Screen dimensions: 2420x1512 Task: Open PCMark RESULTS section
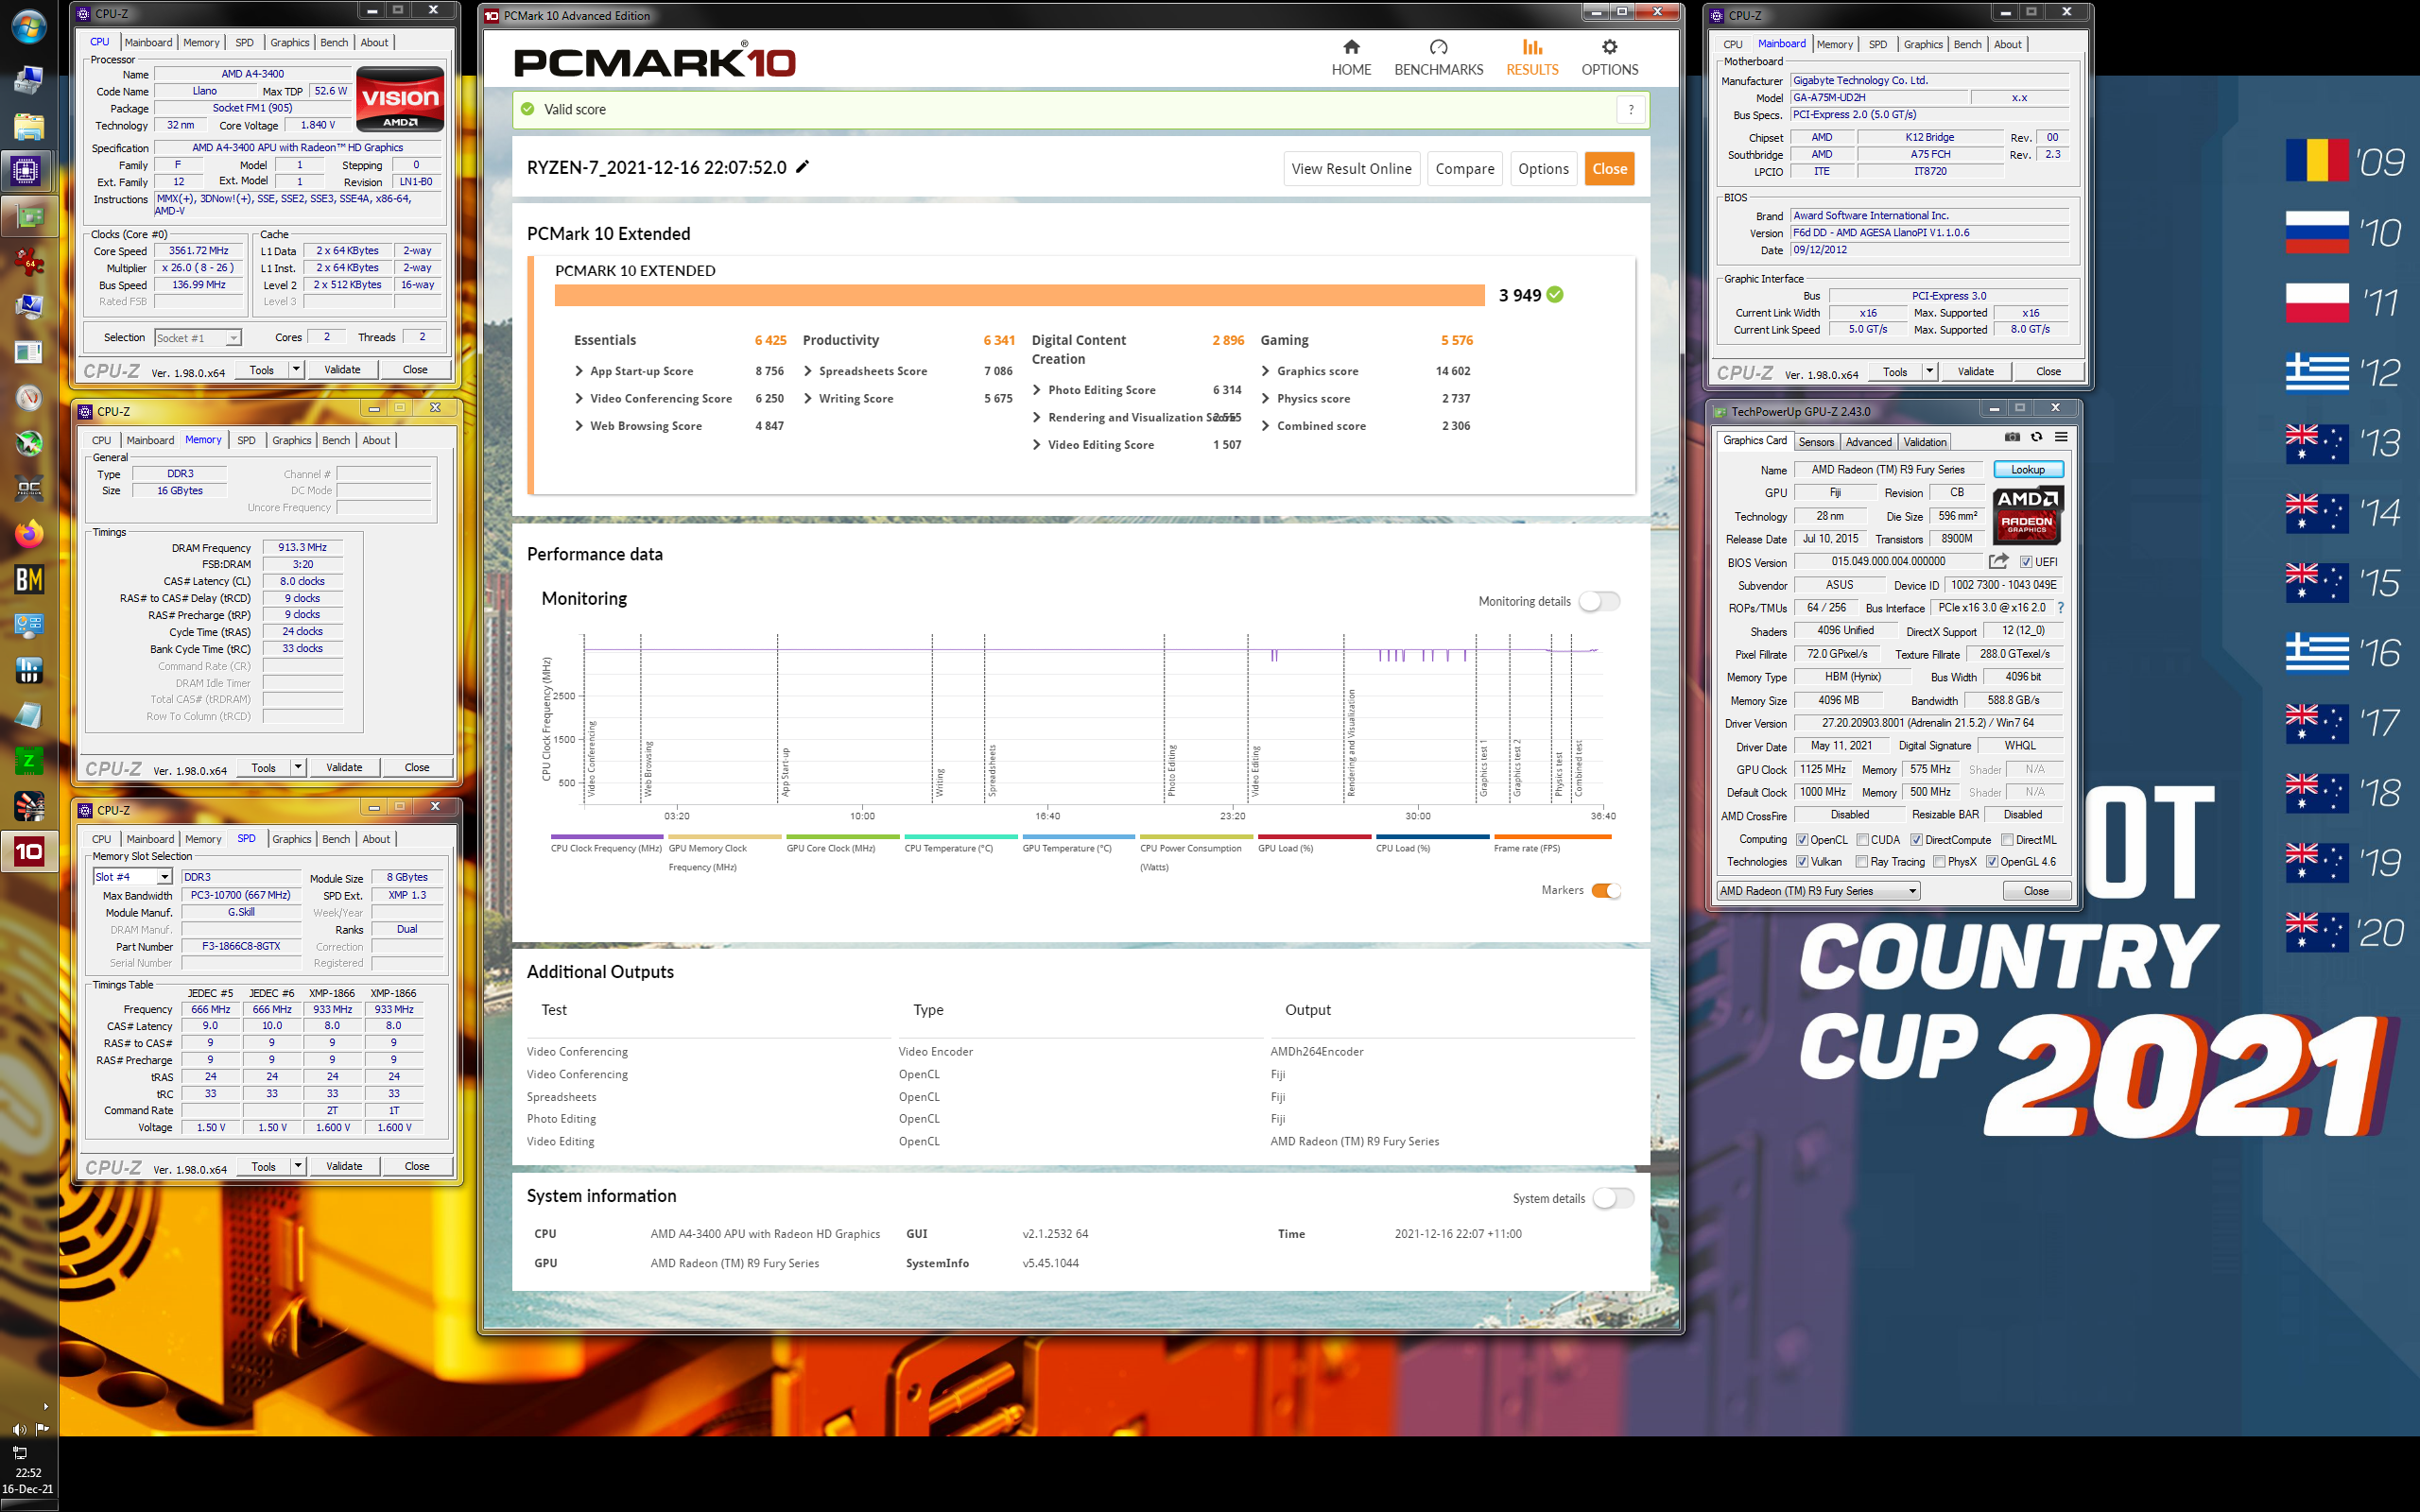pyautogui.click(x=1532, y=57)
